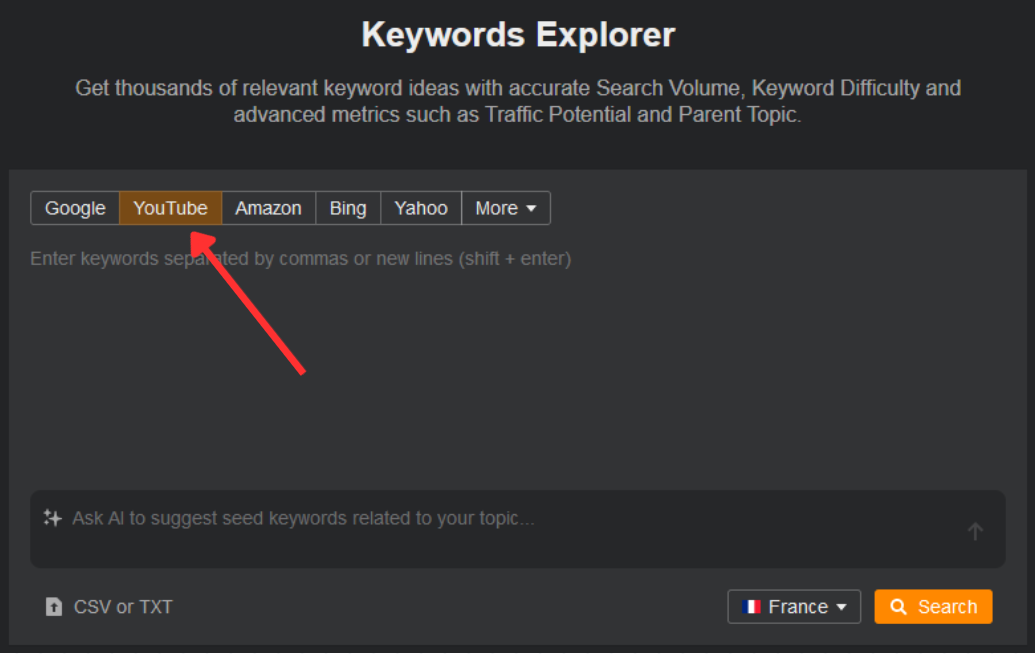Screen dimensions: 1035x654
Task: Upload a CSV or TXT file
Action: click(109, 606)
